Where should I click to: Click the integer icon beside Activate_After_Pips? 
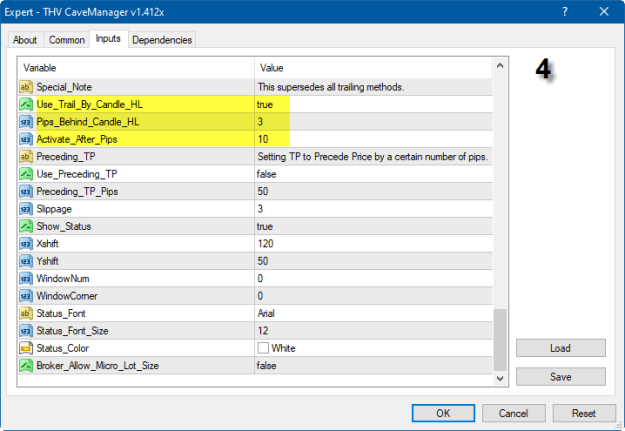(x=26, y=139)
